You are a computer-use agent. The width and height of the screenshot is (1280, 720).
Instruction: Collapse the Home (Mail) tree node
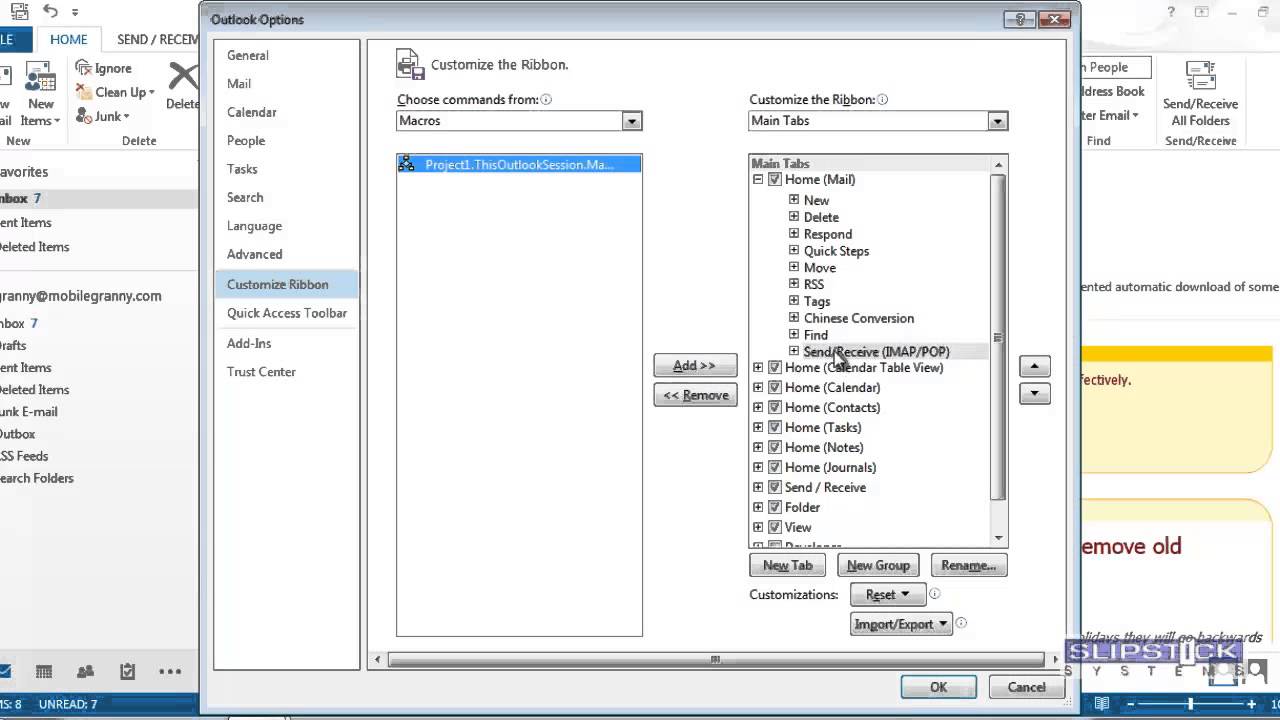coord(758,180)
